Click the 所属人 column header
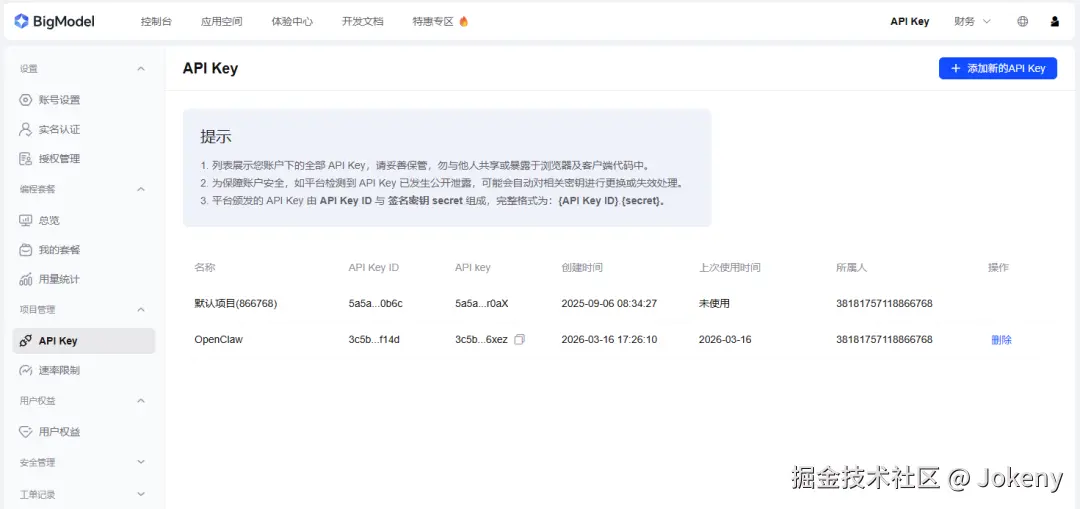Viewport: 1080px width, 509px height. 851,267
